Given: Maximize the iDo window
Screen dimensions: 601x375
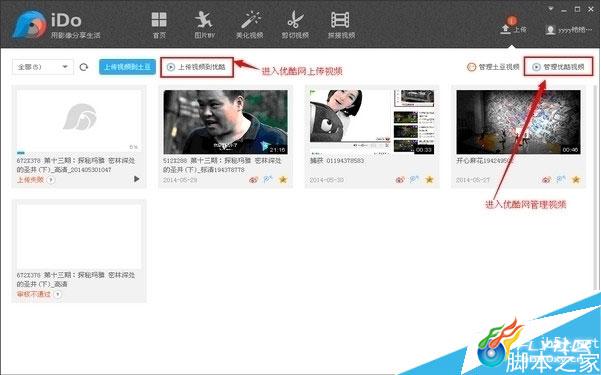Looking at the screenshot, I should (x=577, y=9).
